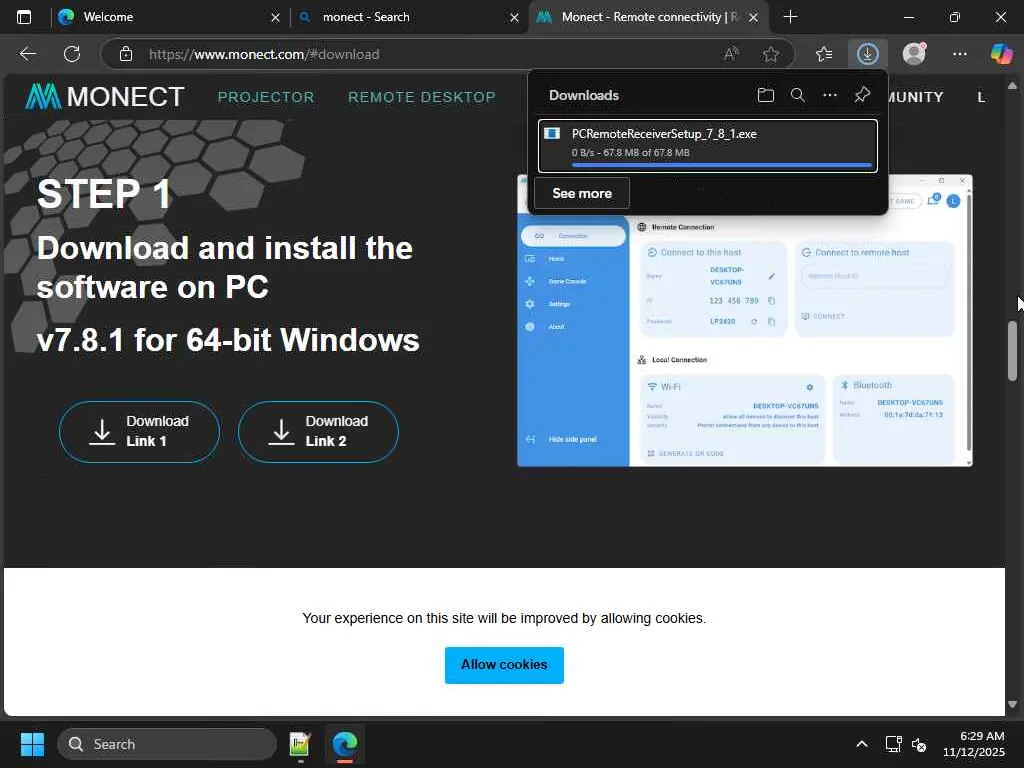The image size is (1024, 768).
Task: Open site information lock icon
Action: [126, 54]
